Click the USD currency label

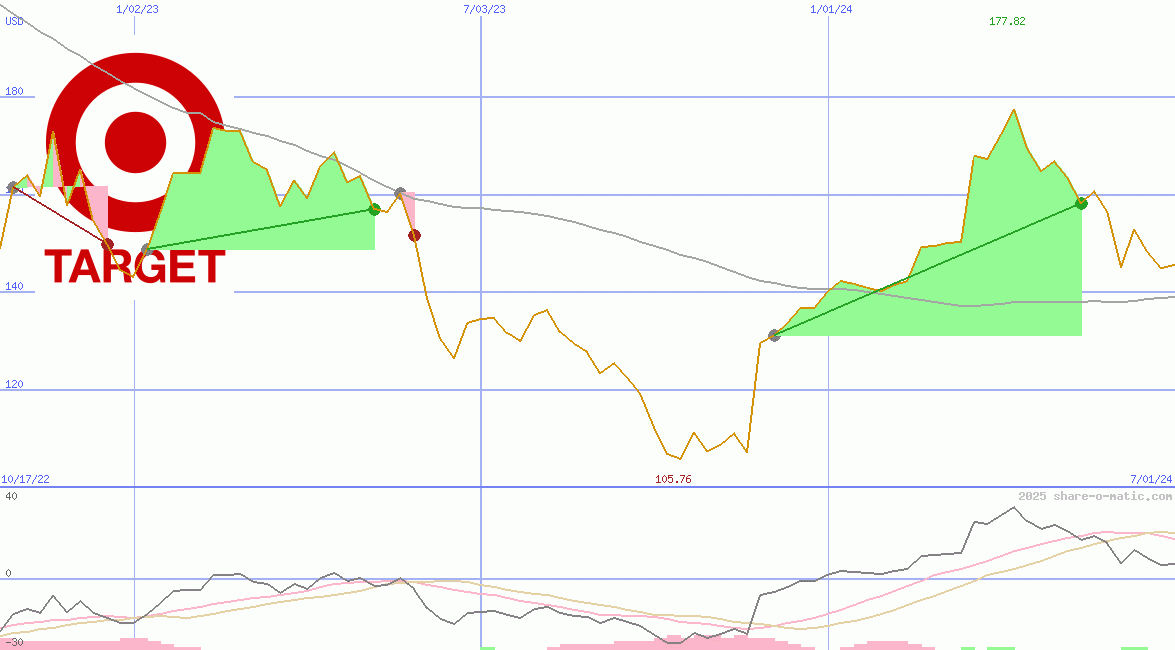coord(15,21)
